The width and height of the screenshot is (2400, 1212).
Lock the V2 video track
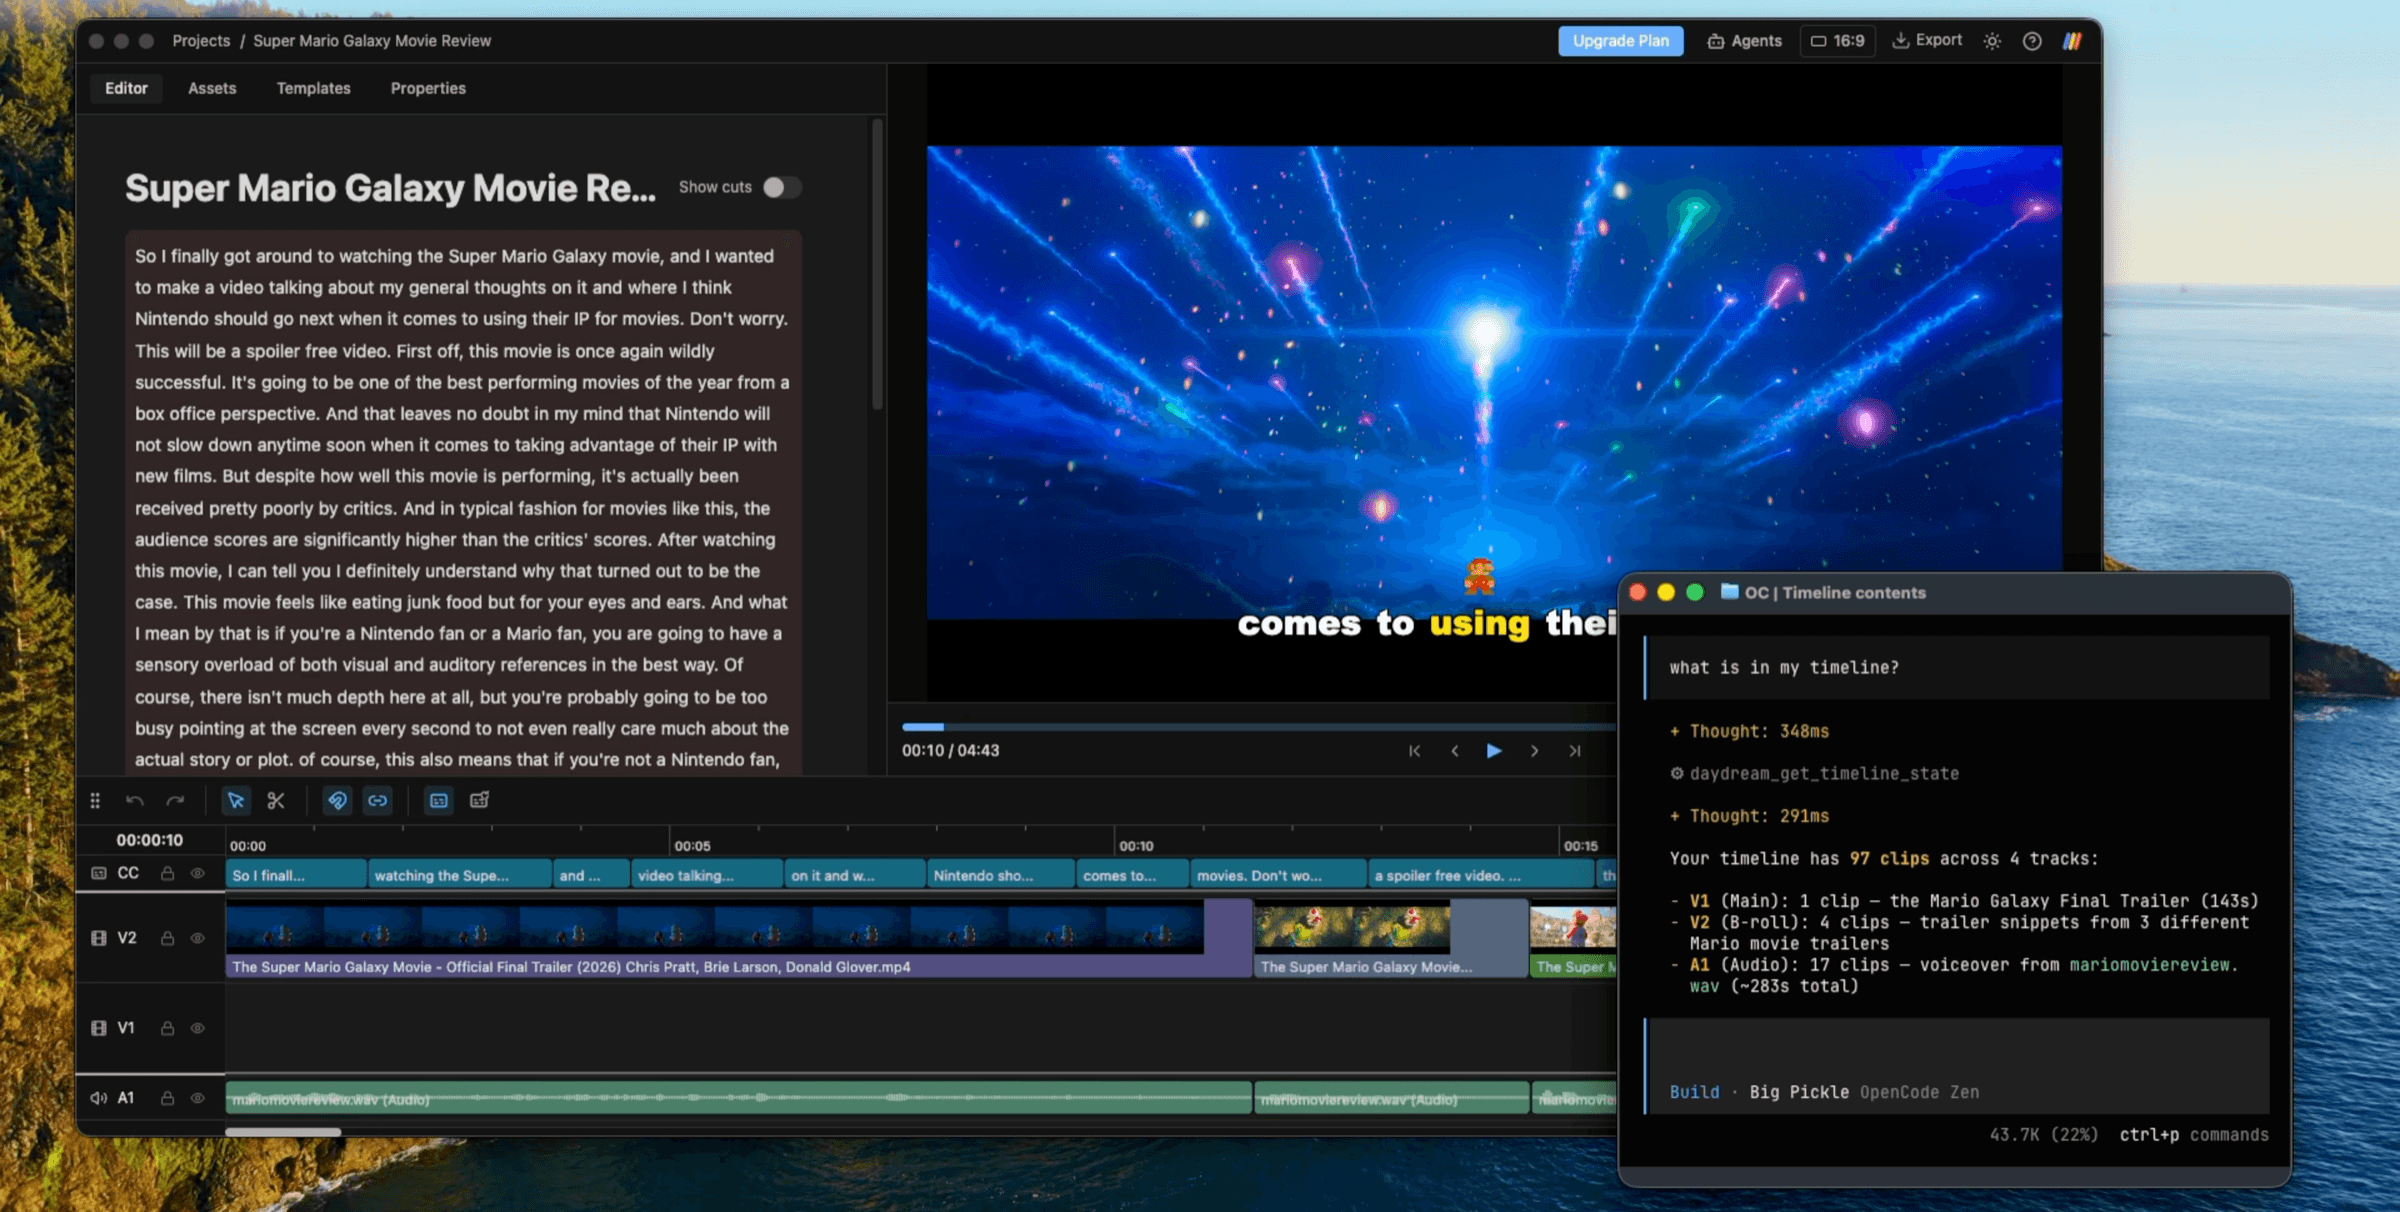[168, 939]
